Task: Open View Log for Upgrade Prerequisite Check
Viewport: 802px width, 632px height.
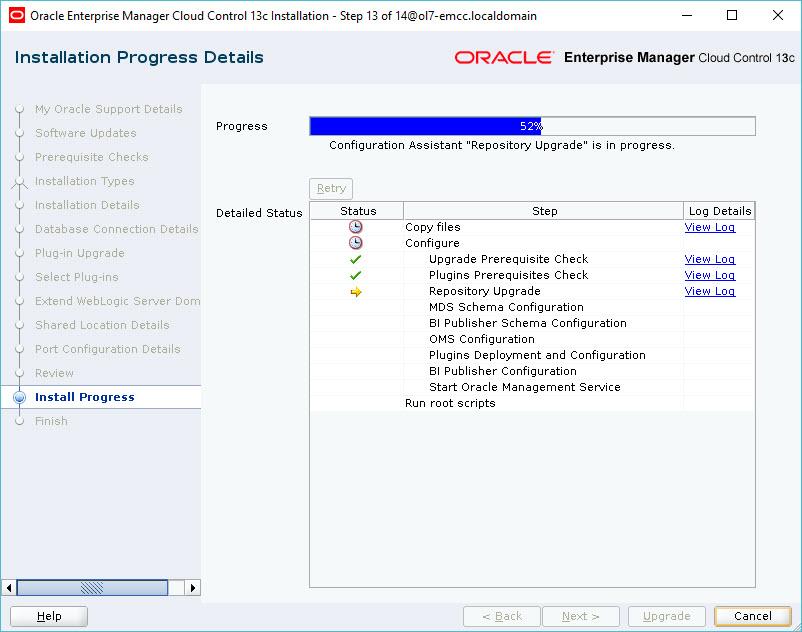Action: pos(709,259)
